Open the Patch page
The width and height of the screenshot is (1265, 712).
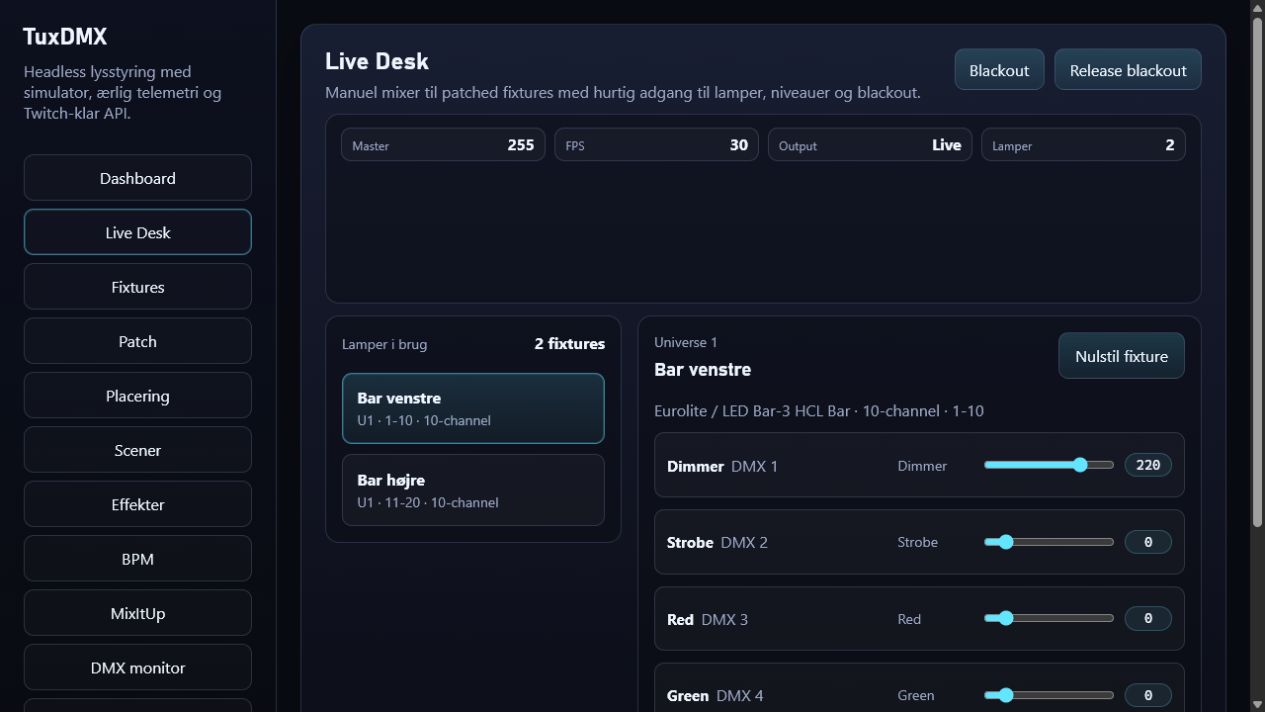tap(137, 341)
